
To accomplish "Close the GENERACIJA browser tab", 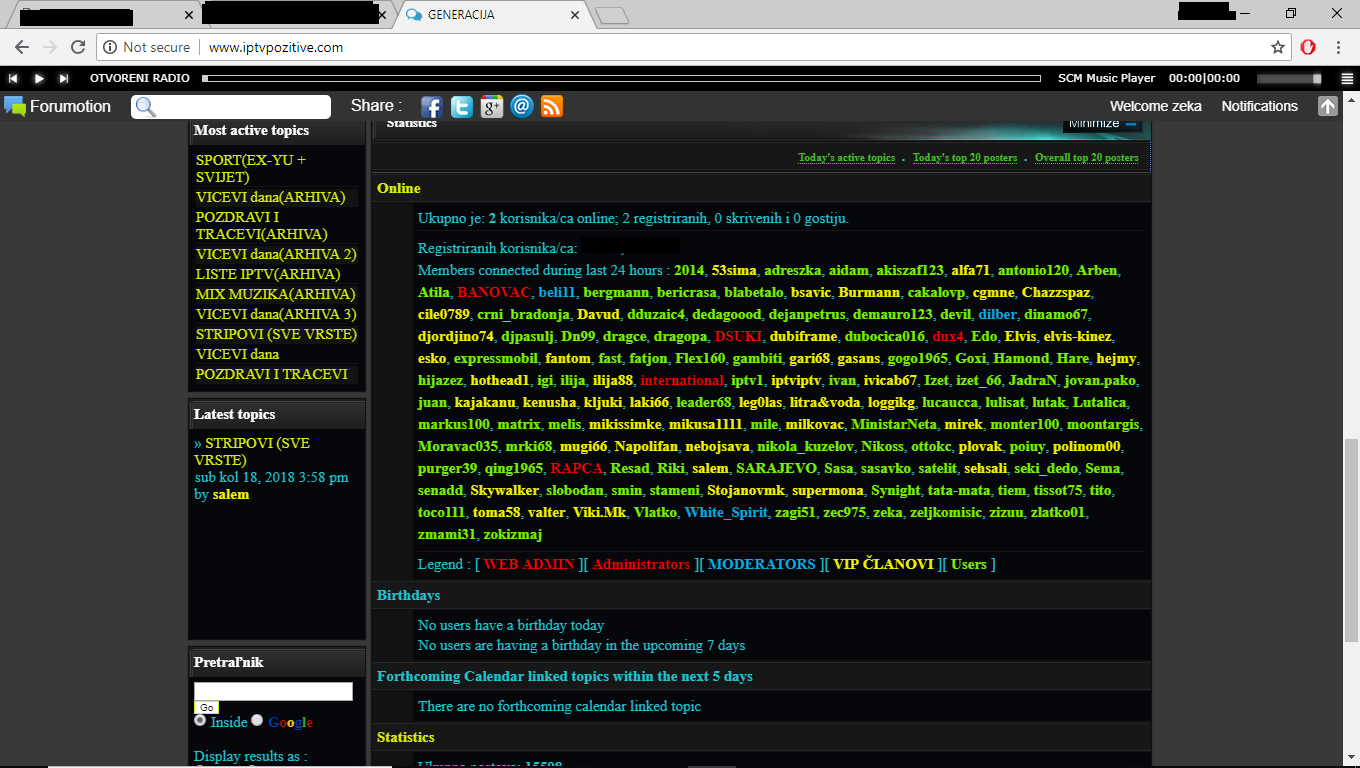I will click(x=574, y=15).
